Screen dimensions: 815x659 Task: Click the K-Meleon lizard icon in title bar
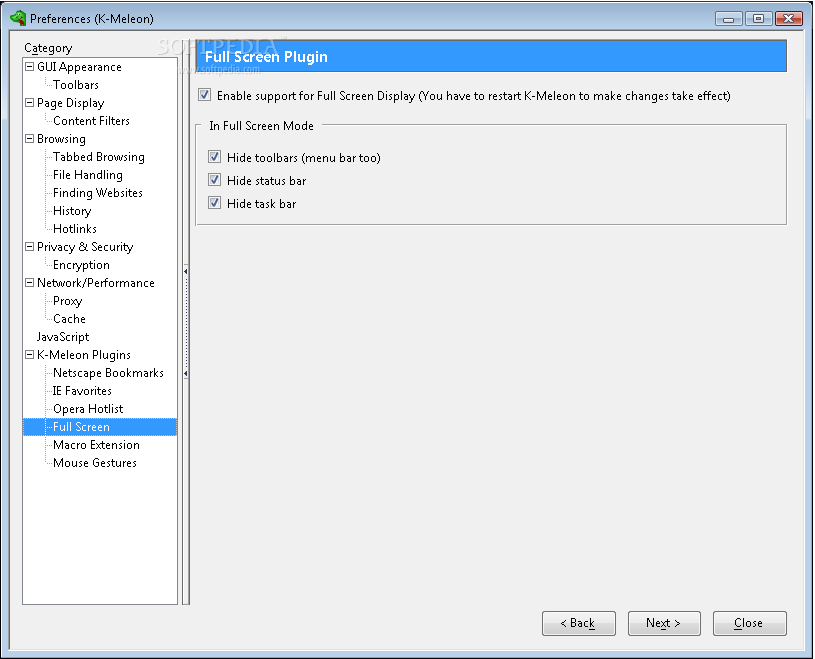tap(18, 18)
